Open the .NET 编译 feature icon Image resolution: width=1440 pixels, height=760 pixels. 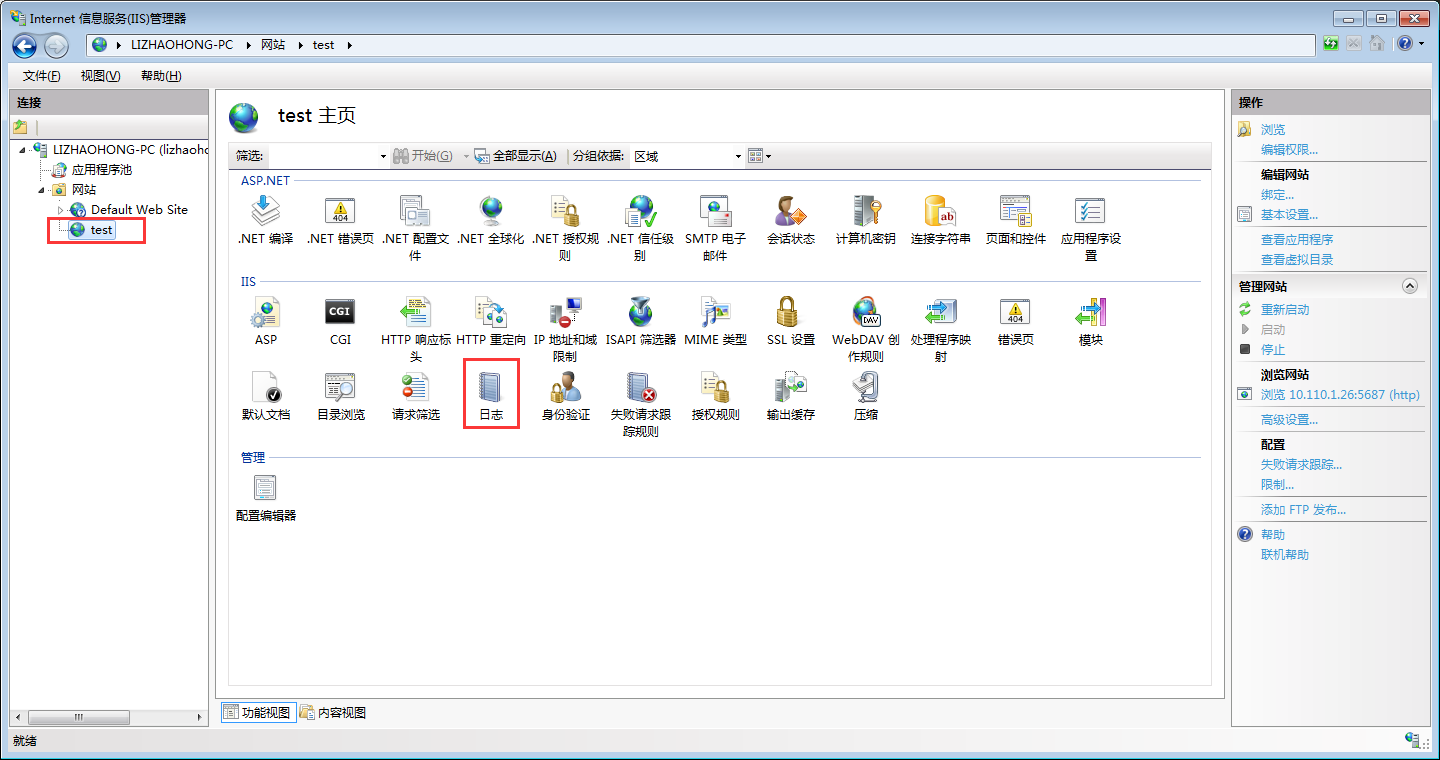[265, 221]
